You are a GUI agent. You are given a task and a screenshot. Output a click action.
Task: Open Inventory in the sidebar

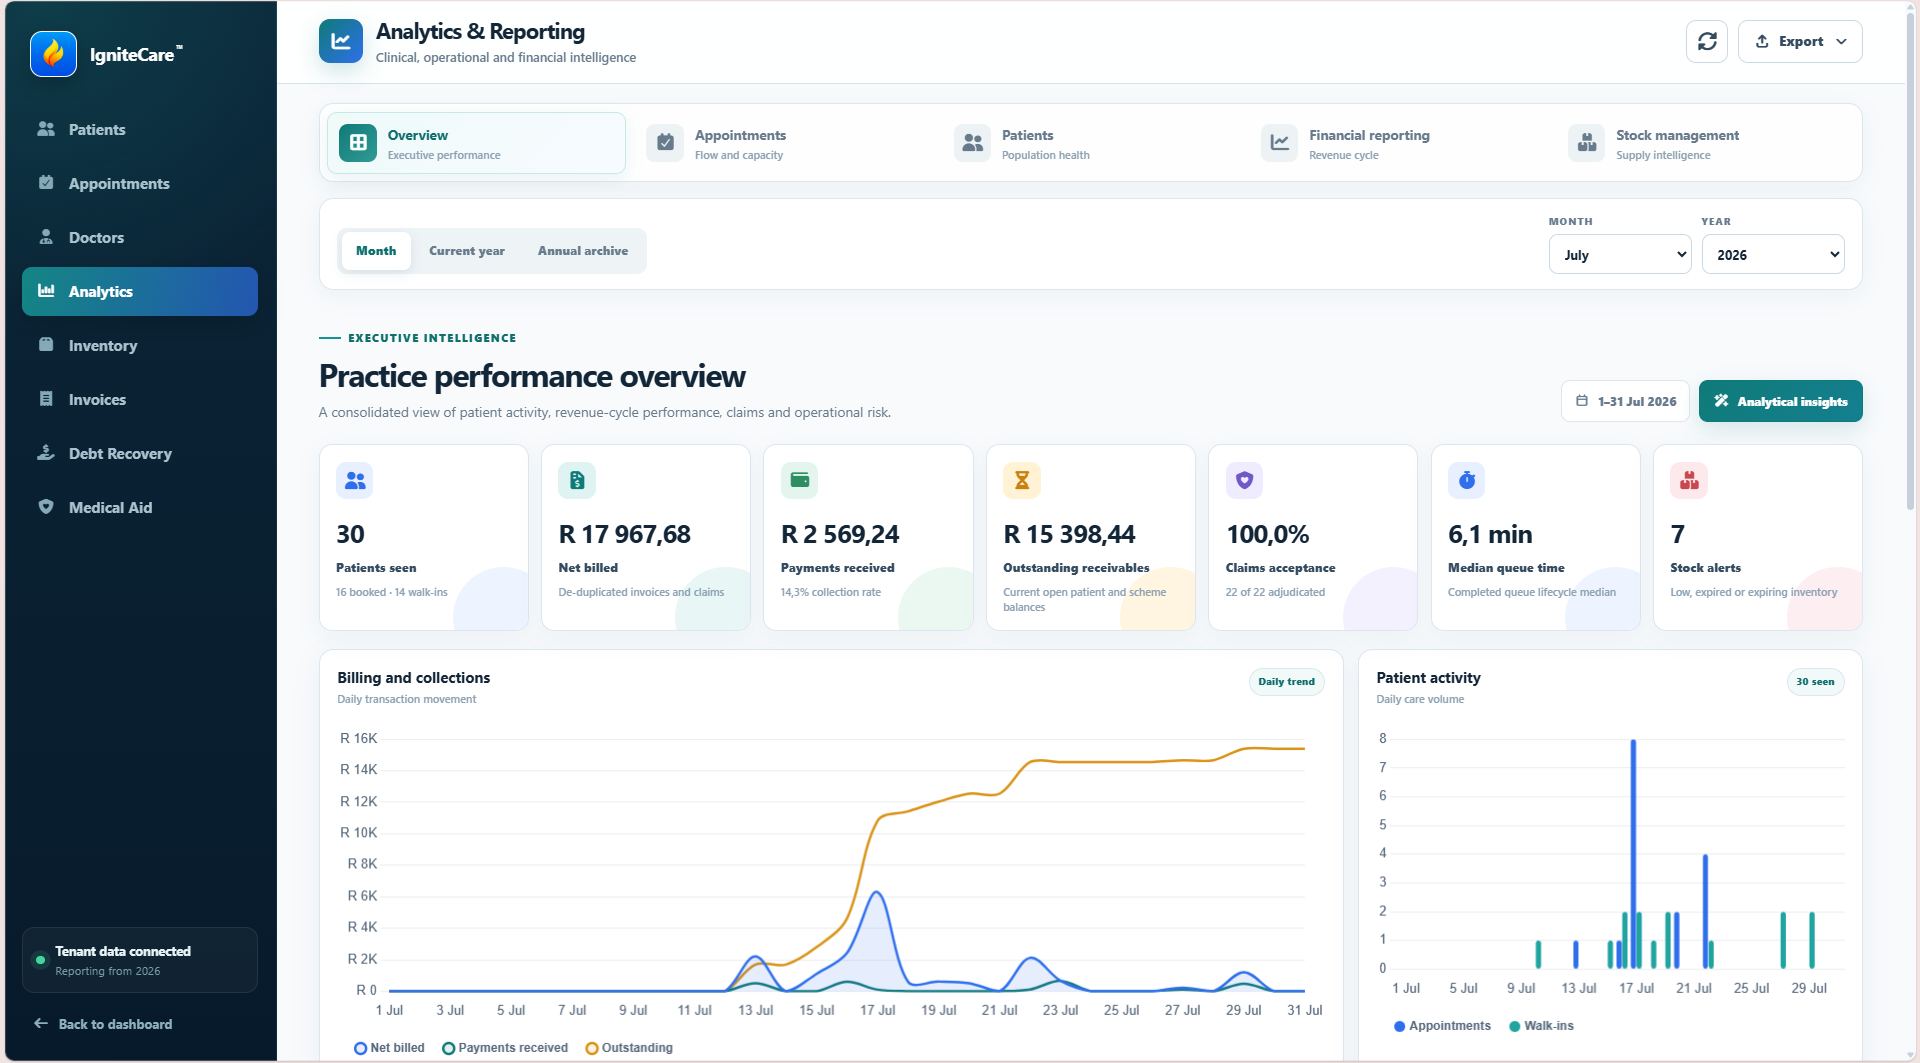tap(140, 345)
